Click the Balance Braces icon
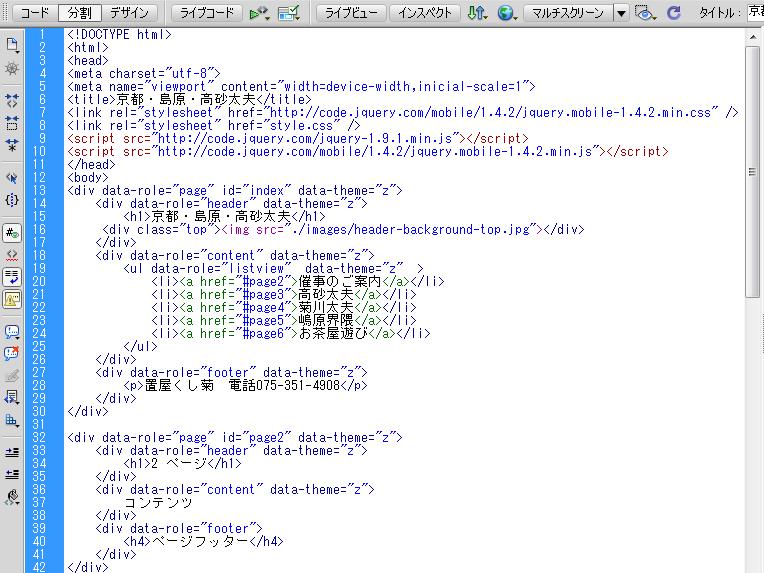764x573 pixels. pyautogui.click(x=12, y=200)
